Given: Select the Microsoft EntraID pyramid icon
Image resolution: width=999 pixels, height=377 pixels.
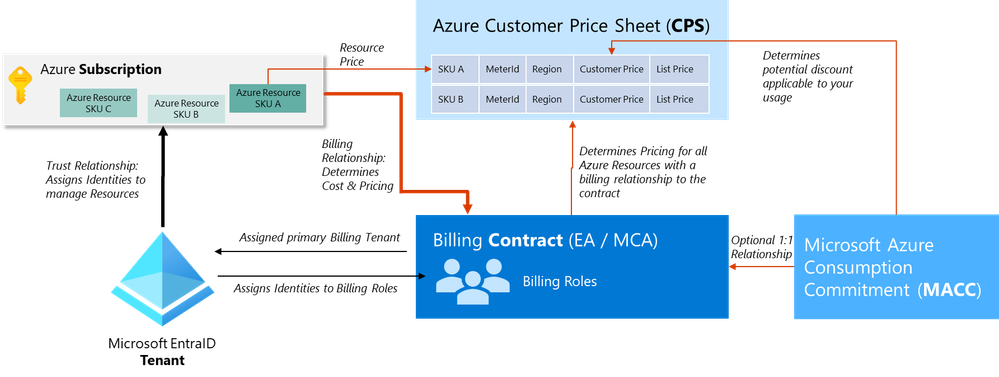Looking at the screenshot, I should click(x=162, y=279).
